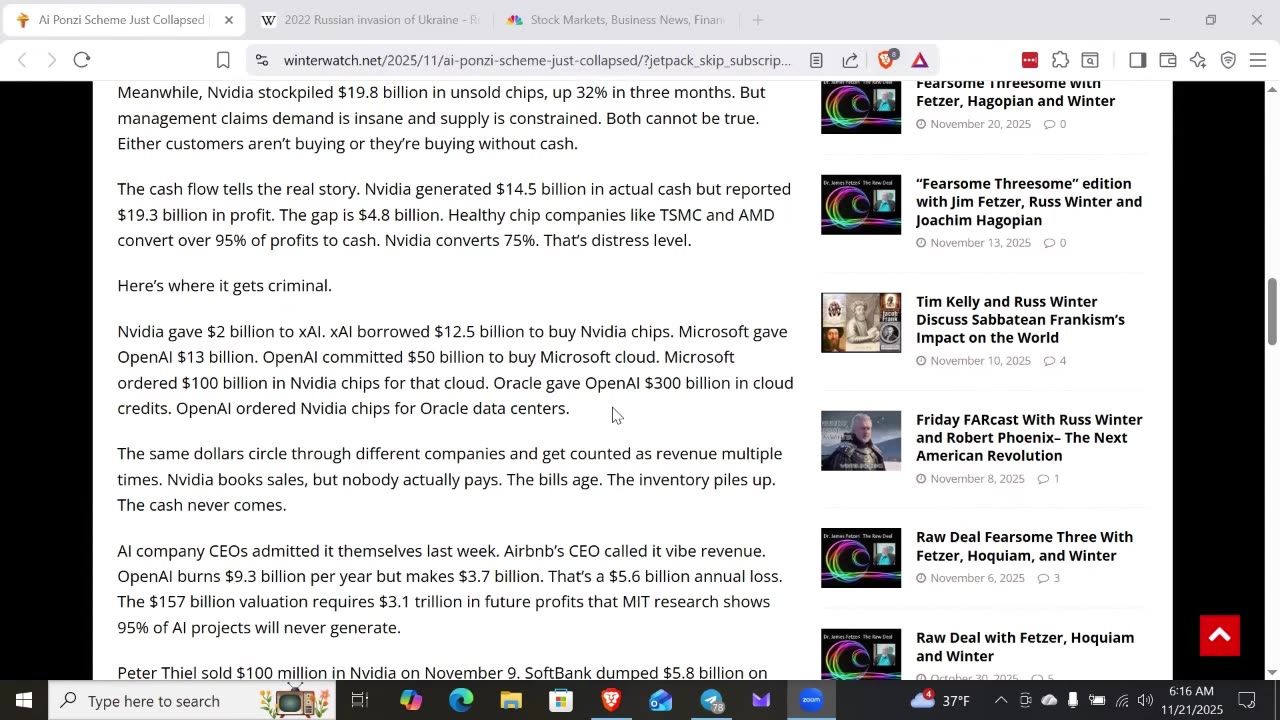Open the Brave Wallet icon

coord(1167,60)
